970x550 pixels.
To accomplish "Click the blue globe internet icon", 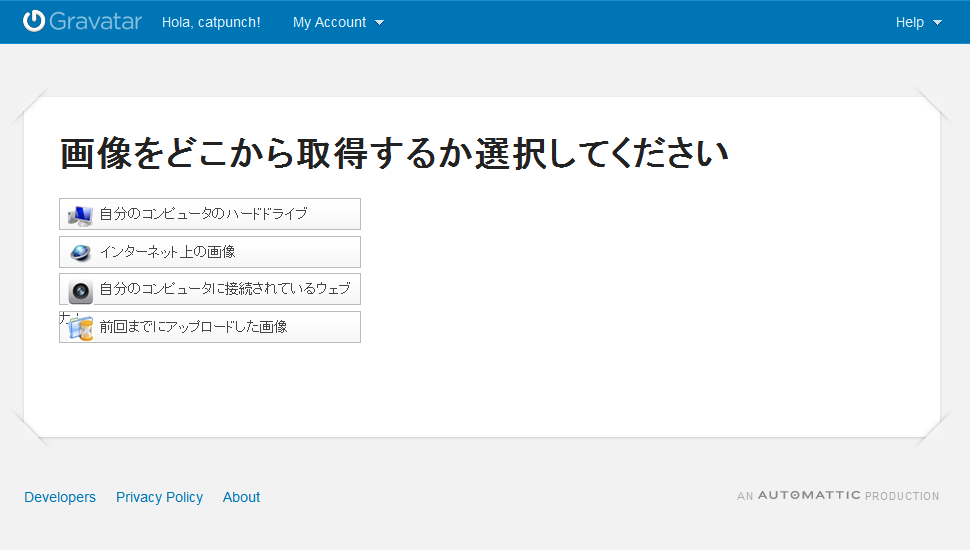I will click(81, 253).
